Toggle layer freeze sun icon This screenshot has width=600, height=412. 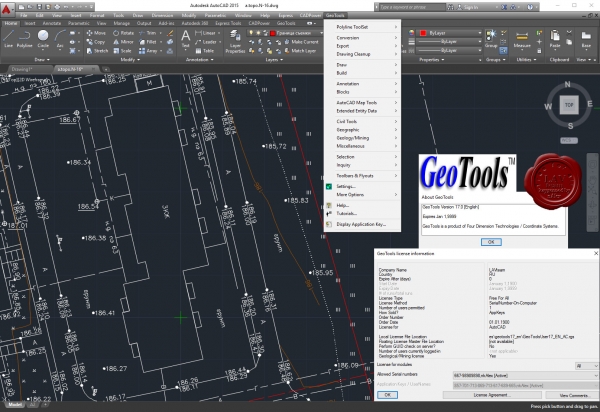pos(258,33)
